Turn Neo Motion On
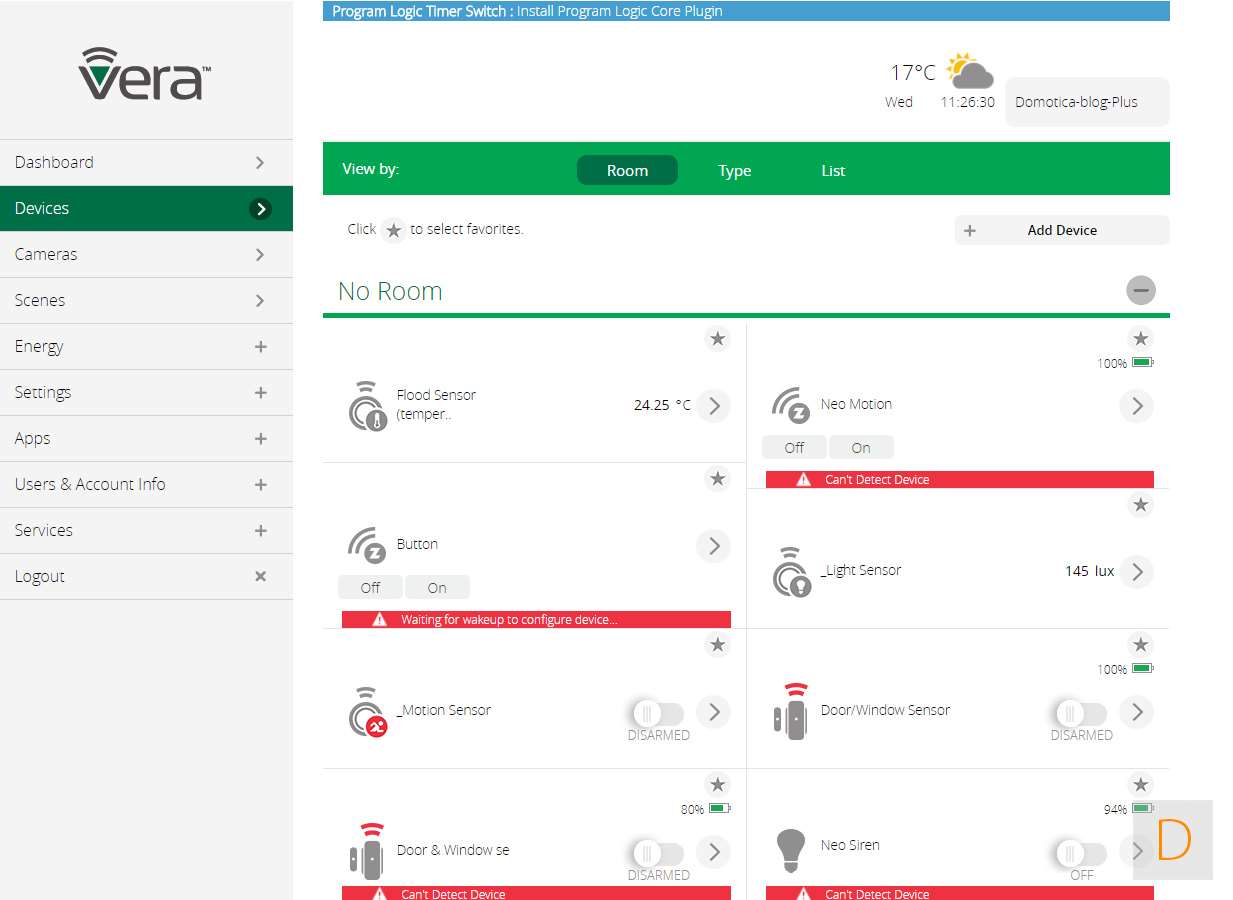The image size is (1233, 900). point(861,448)
